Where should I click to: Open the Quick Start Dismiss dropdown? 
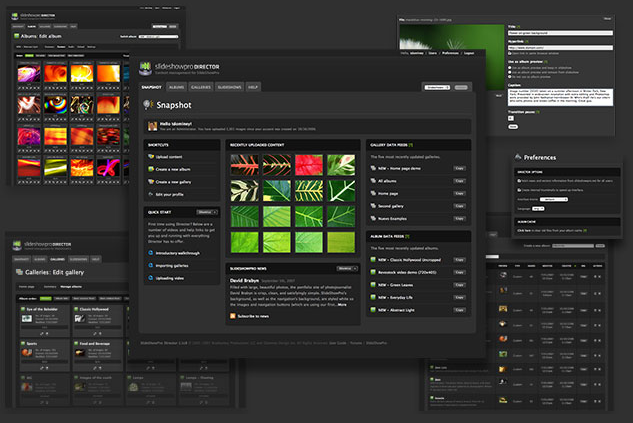[207, 212]
